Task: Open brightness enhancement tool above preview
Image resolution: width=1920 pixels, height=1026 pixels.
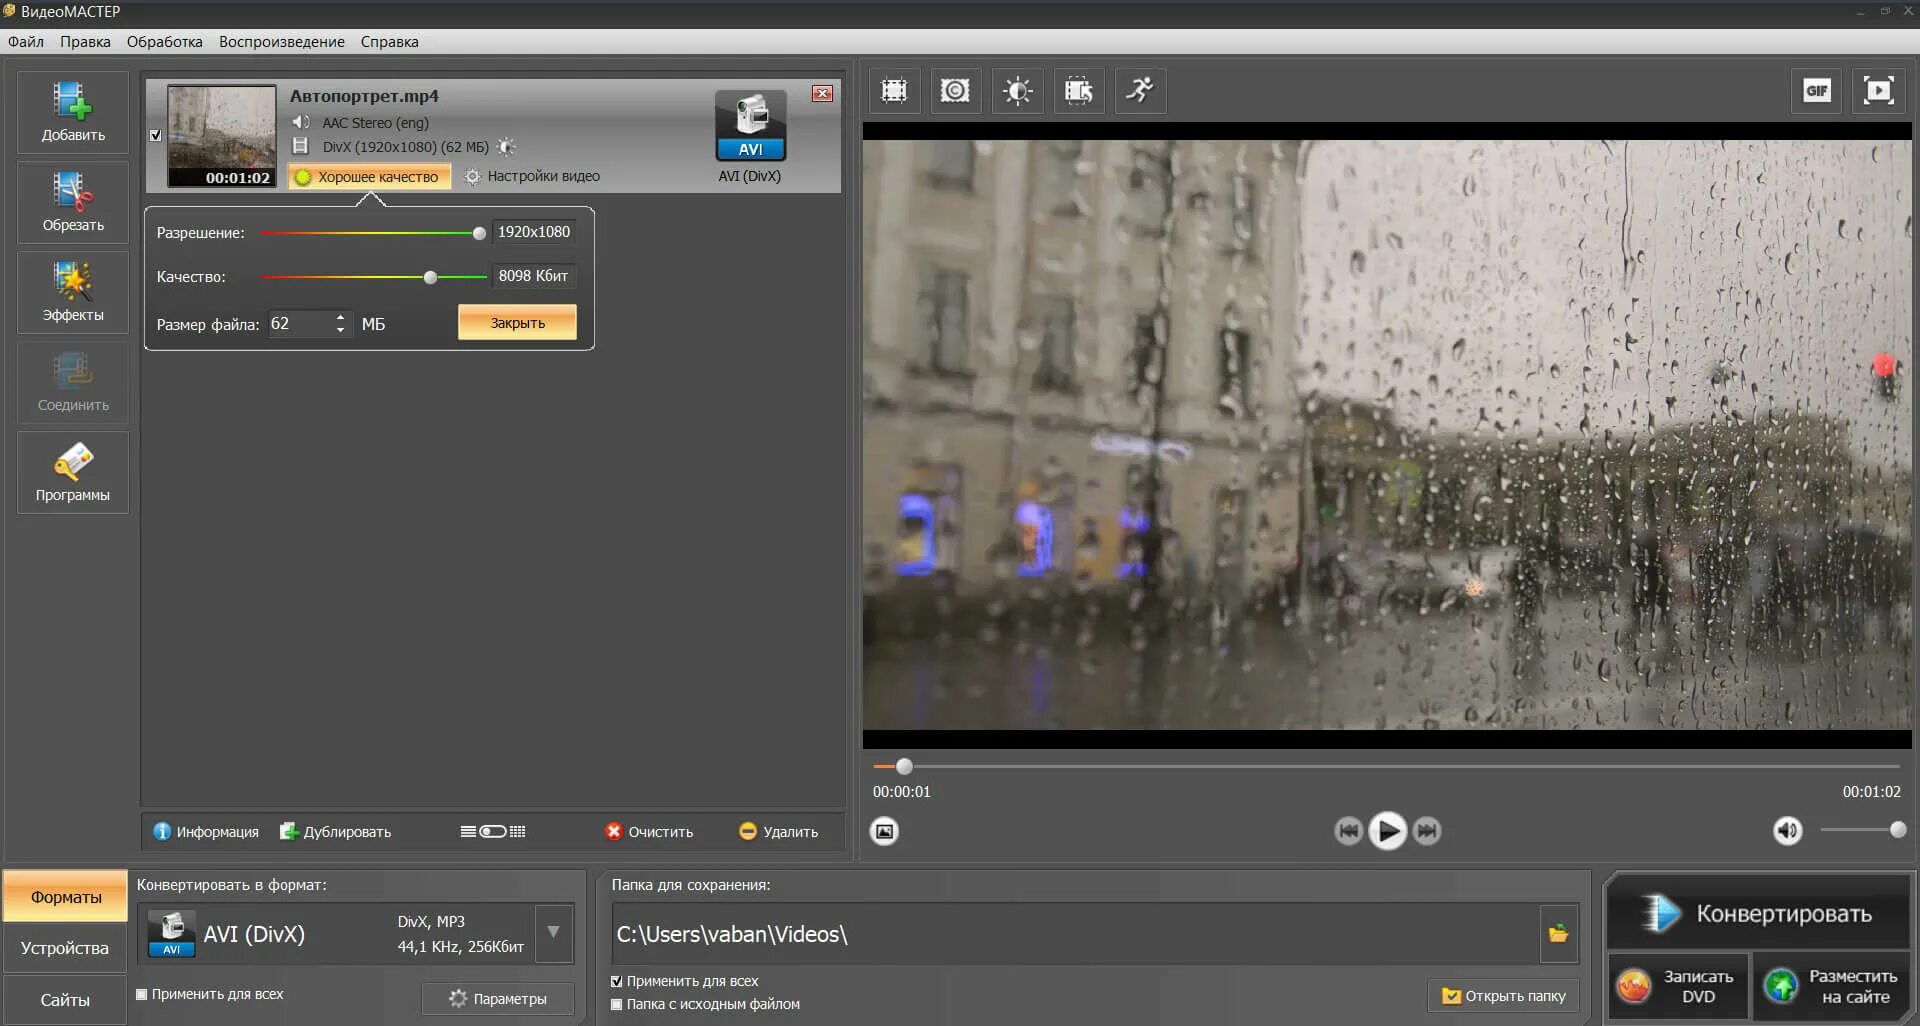Action: pos(1017,91)
